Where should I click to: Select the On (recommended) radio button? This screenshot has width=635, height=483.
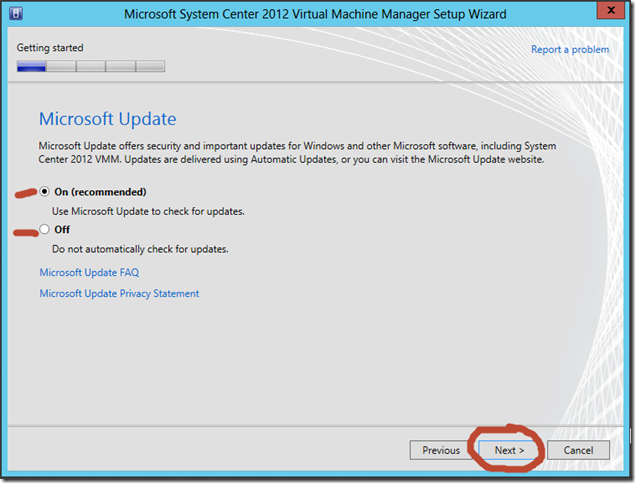44,191
